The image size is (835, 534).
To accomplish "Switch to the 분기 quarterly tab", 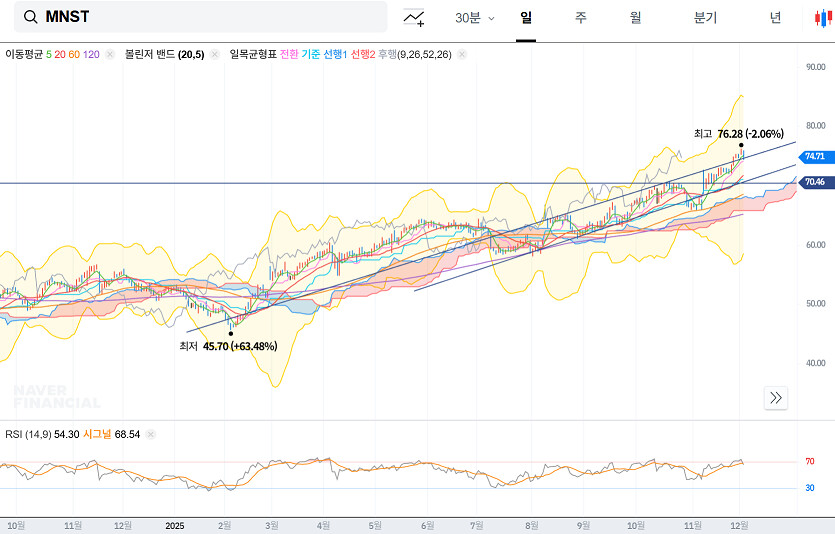I will (705, 18).
